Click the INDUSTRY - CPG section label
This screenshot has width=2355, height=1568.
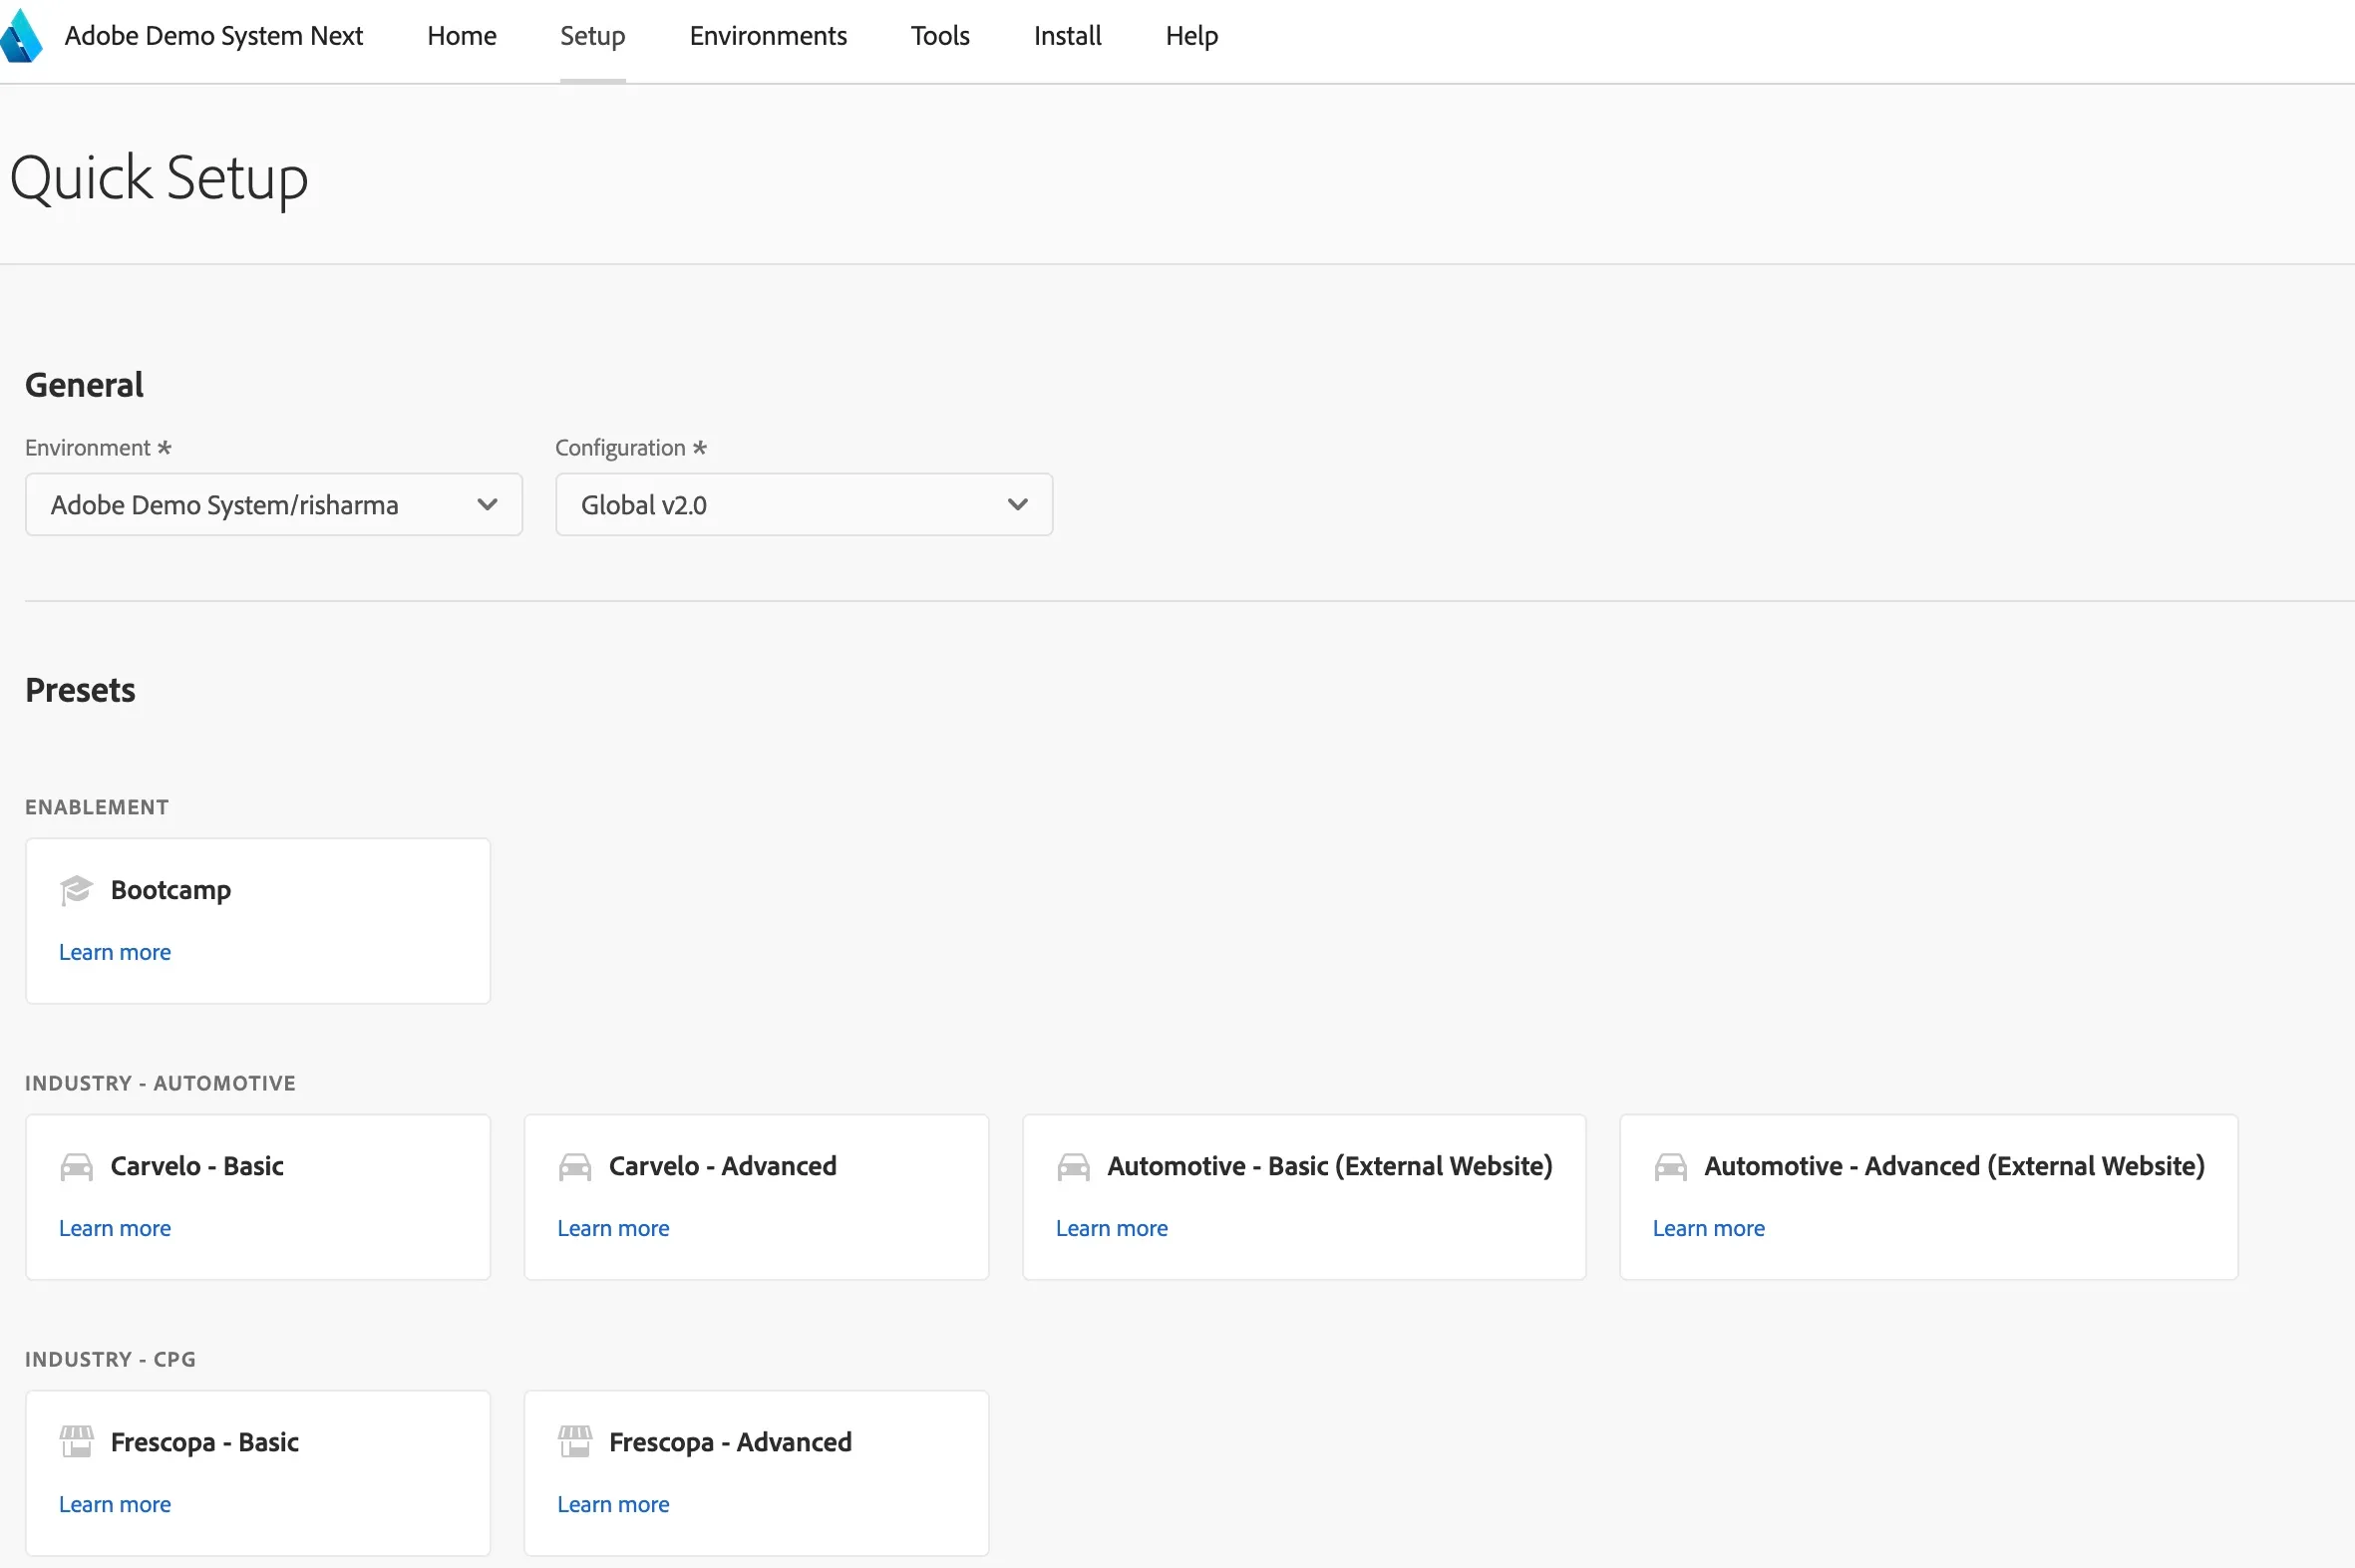pyautogui.click(x=110, y=1359)
